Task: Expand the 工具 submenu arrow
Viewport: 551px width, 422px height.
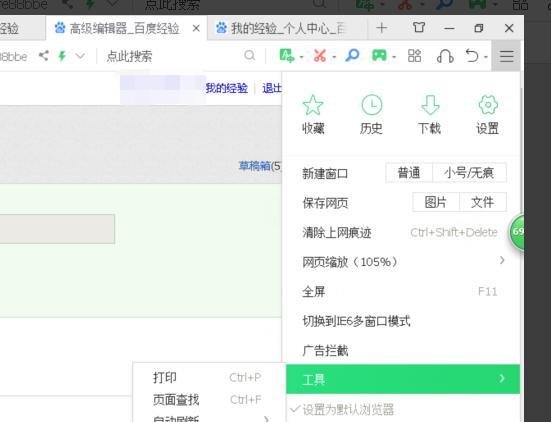Action: coord(502,378)
